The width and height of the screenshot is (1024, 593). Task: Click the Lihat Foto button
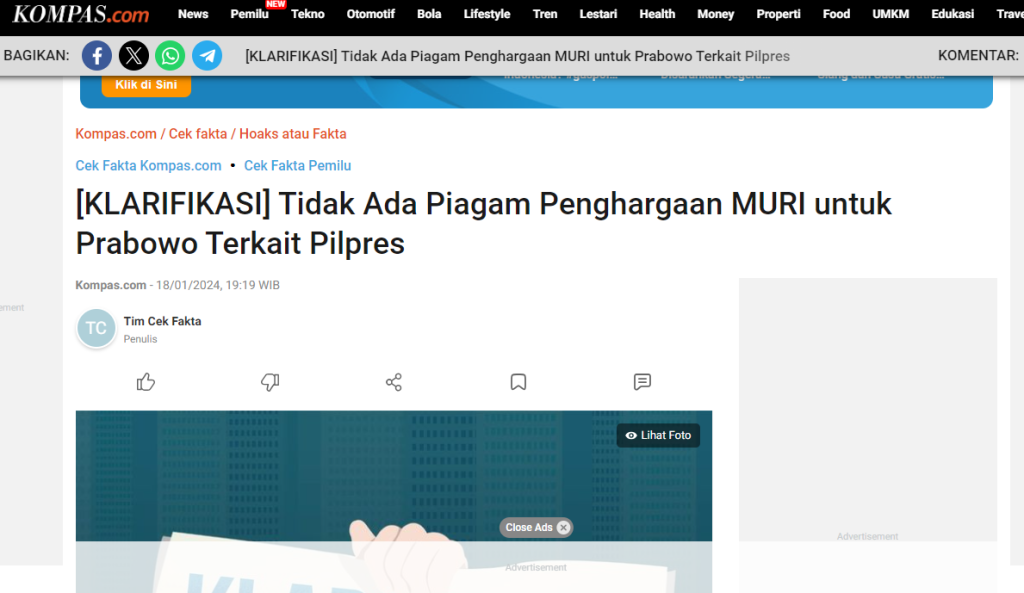[x=658, y=436]
